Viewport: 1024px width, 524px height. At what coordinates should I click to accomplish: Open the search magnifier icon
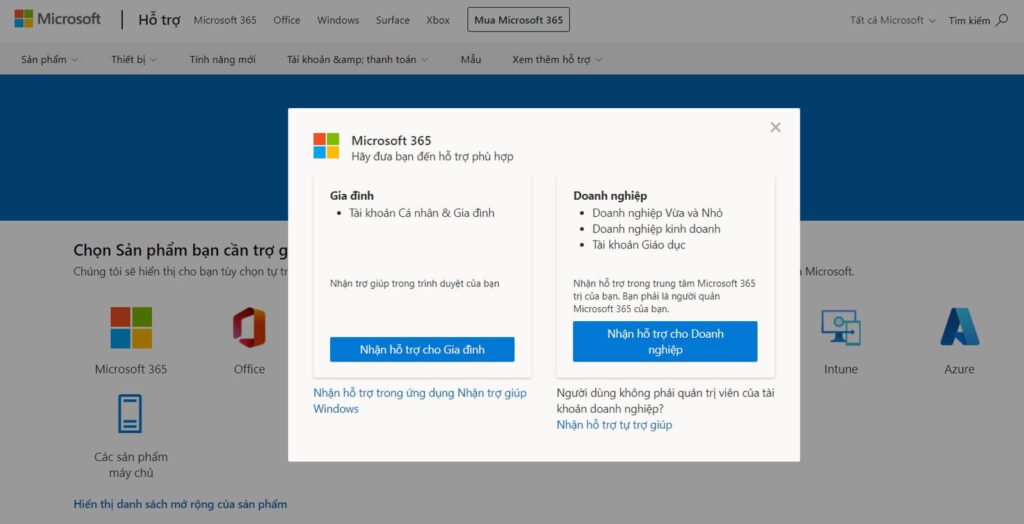[x=1002, y=20]
